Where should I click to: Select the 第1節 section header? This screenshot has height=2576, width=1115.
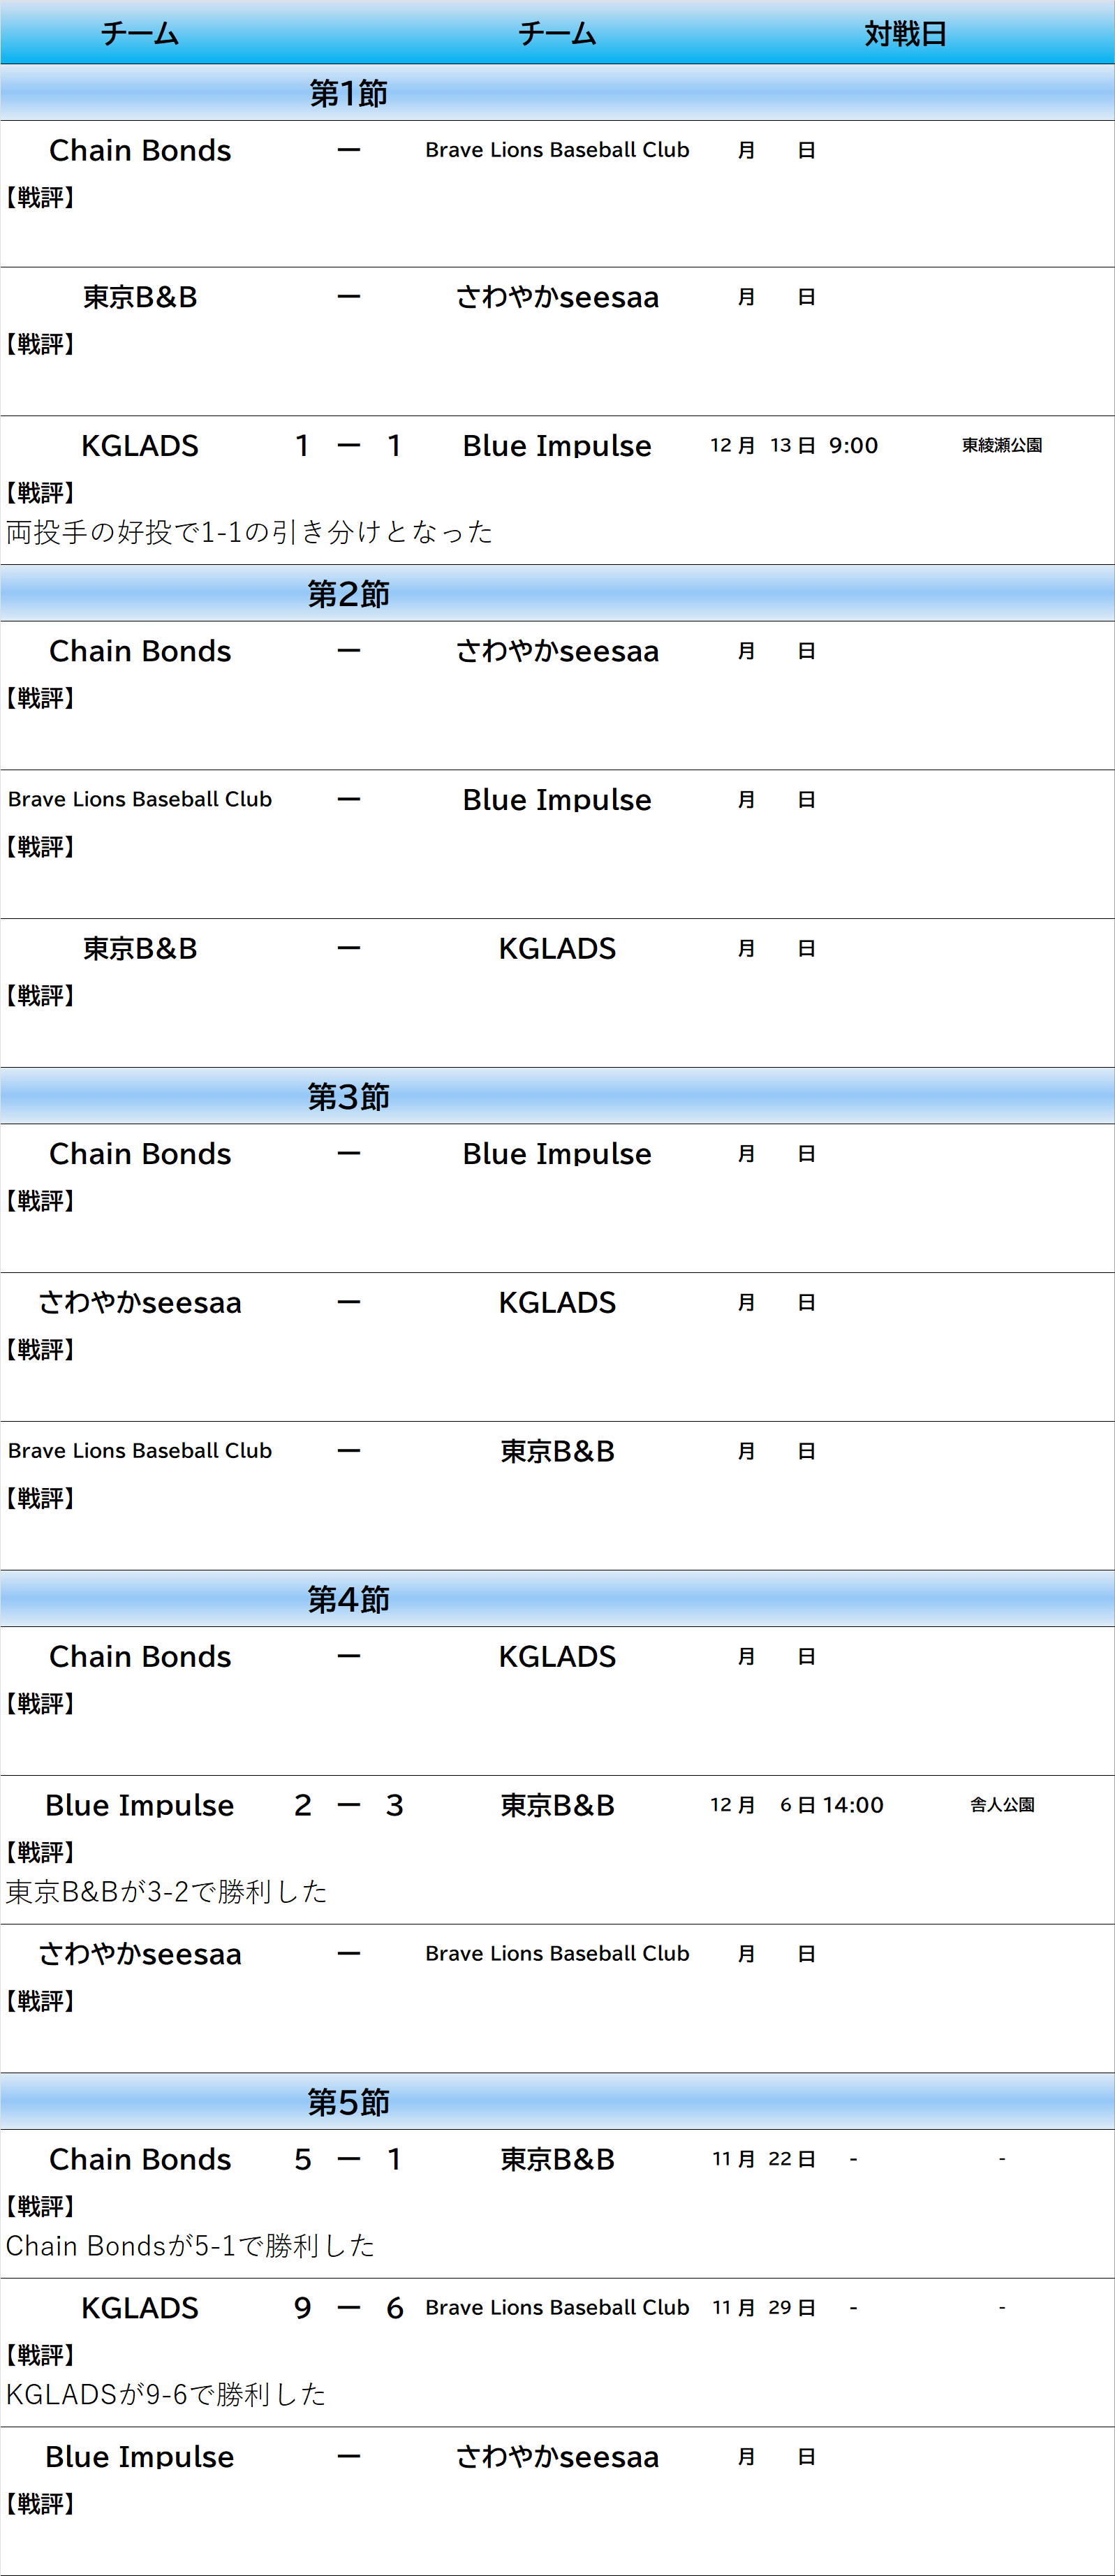(x=348, y=93)
